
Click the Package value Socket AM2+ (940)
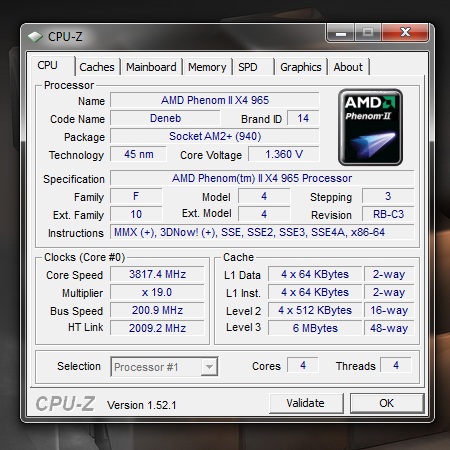[215, 136]
